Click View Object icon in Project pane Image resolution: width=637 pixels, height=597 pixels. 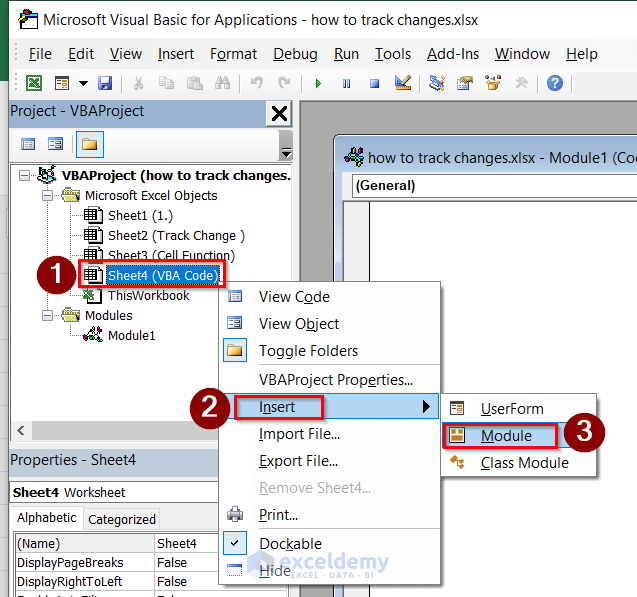pos(55,144)
